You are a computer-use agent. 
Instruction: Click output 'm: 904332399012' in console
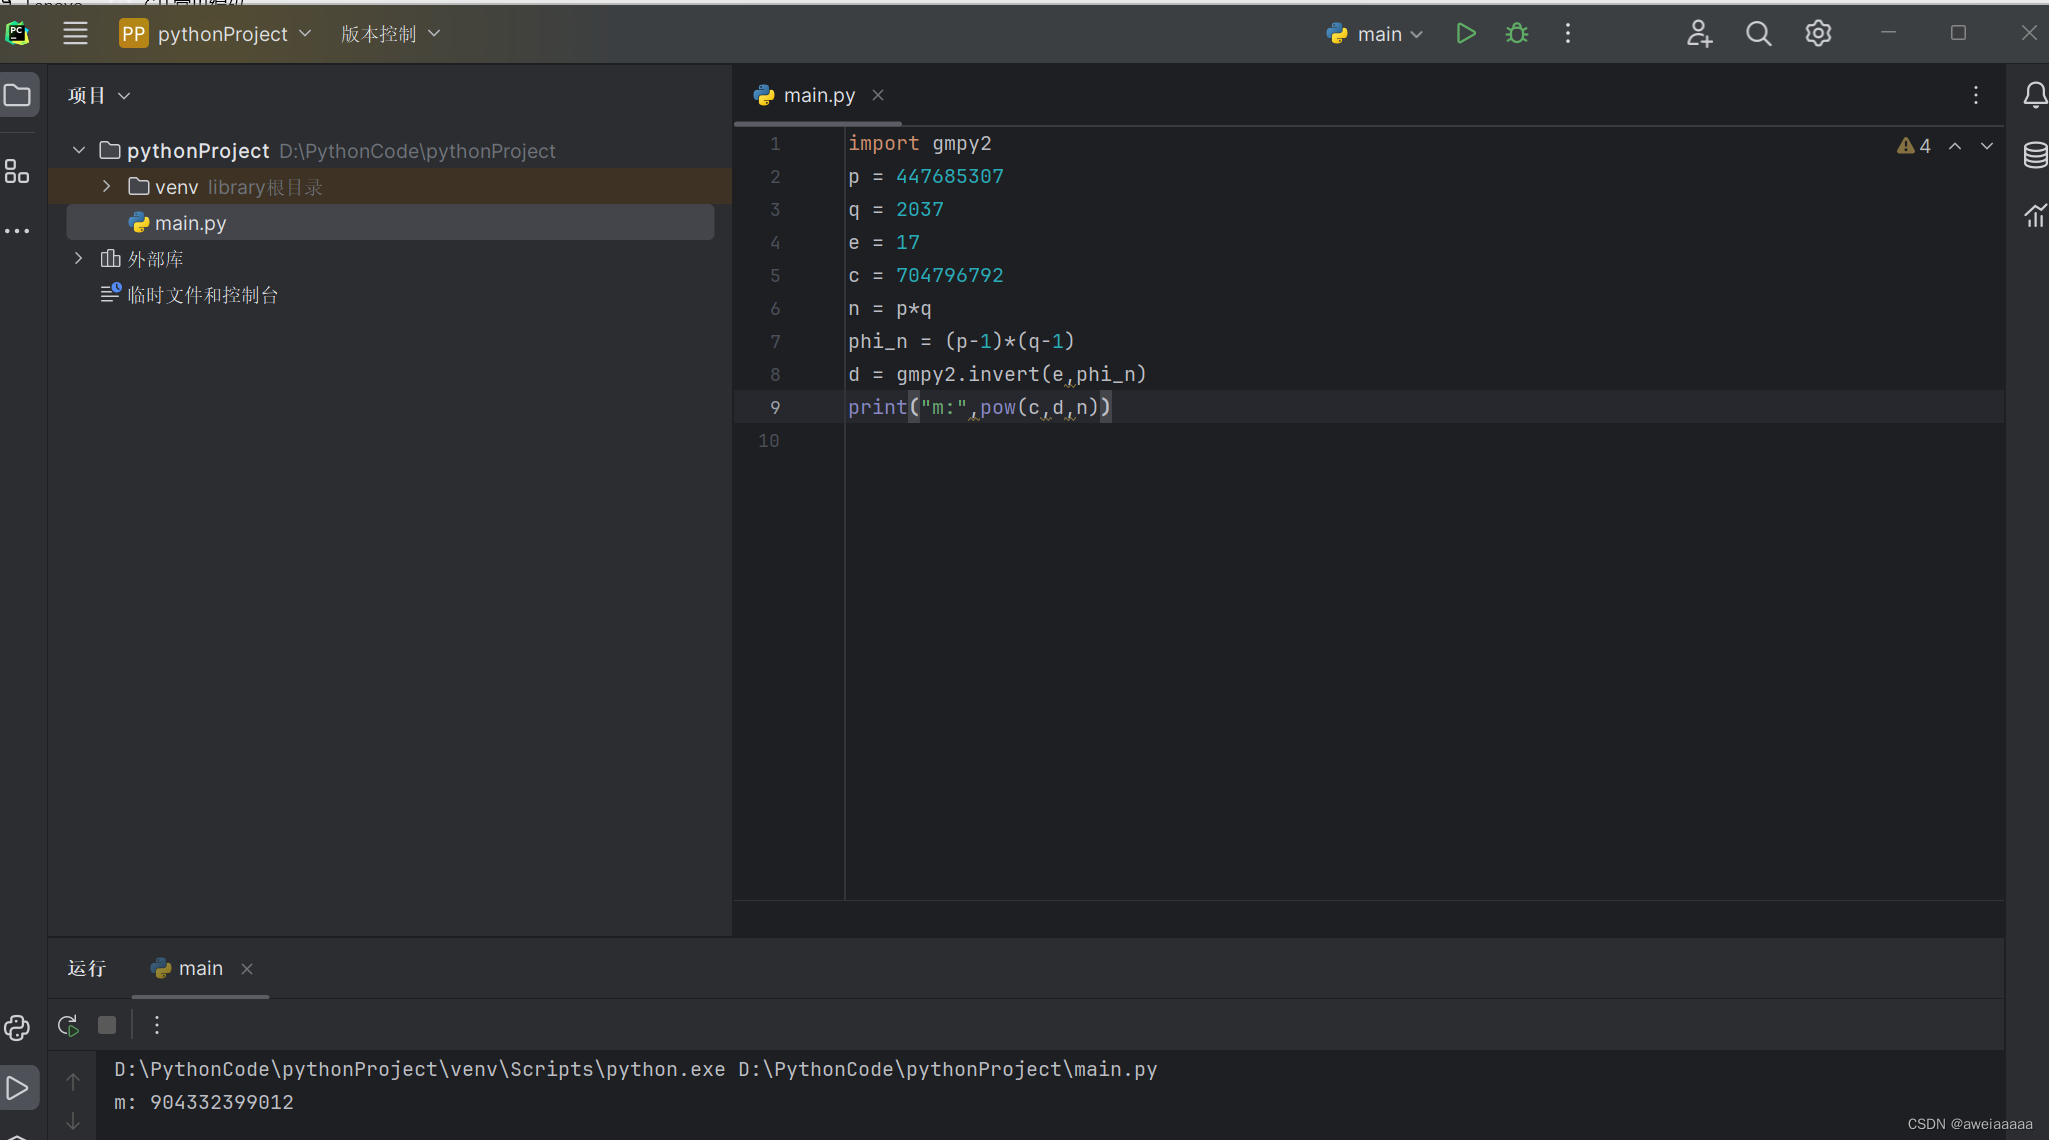pos(203,1102)
